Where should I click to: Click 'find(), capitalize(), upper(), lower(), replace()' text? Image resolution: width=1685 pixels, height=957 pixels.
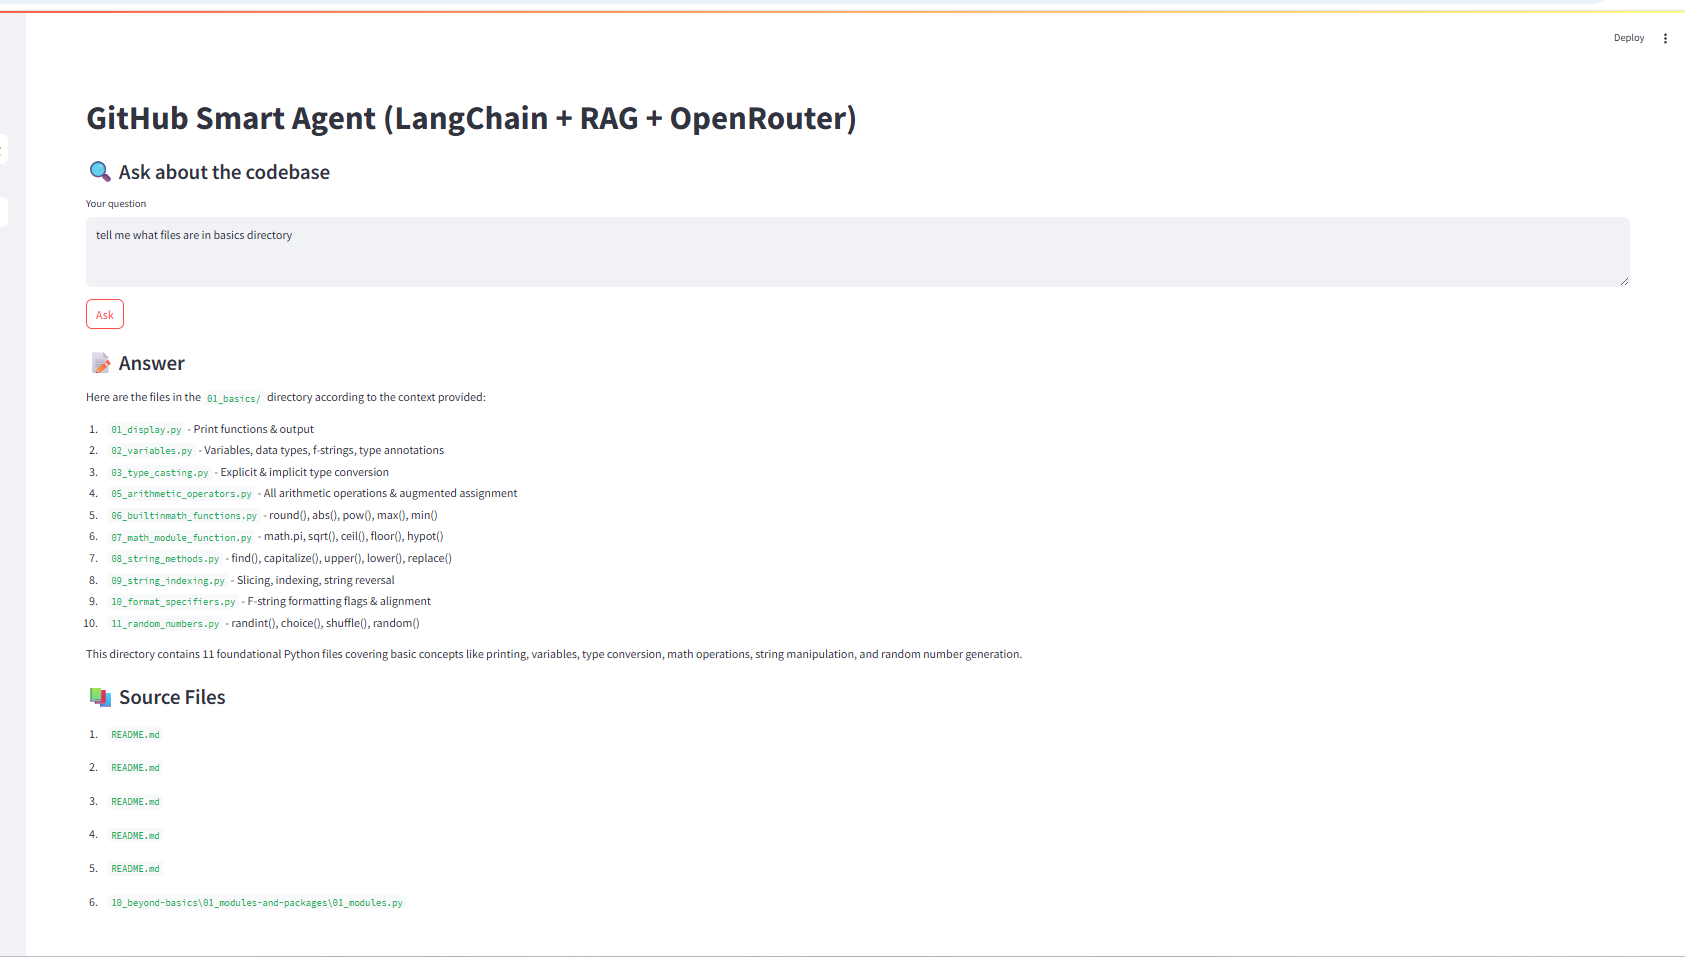[342, 558]
